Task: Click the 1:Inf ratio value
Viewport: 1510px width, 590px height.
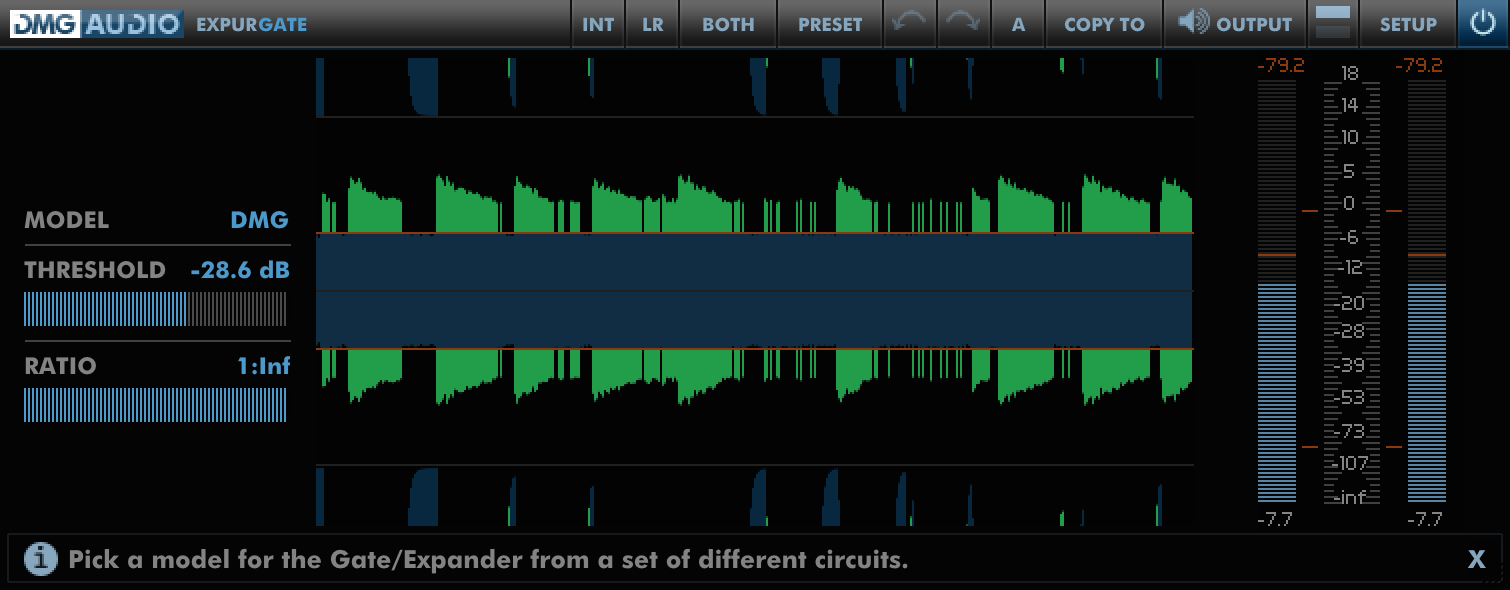Action: point(264,366)
